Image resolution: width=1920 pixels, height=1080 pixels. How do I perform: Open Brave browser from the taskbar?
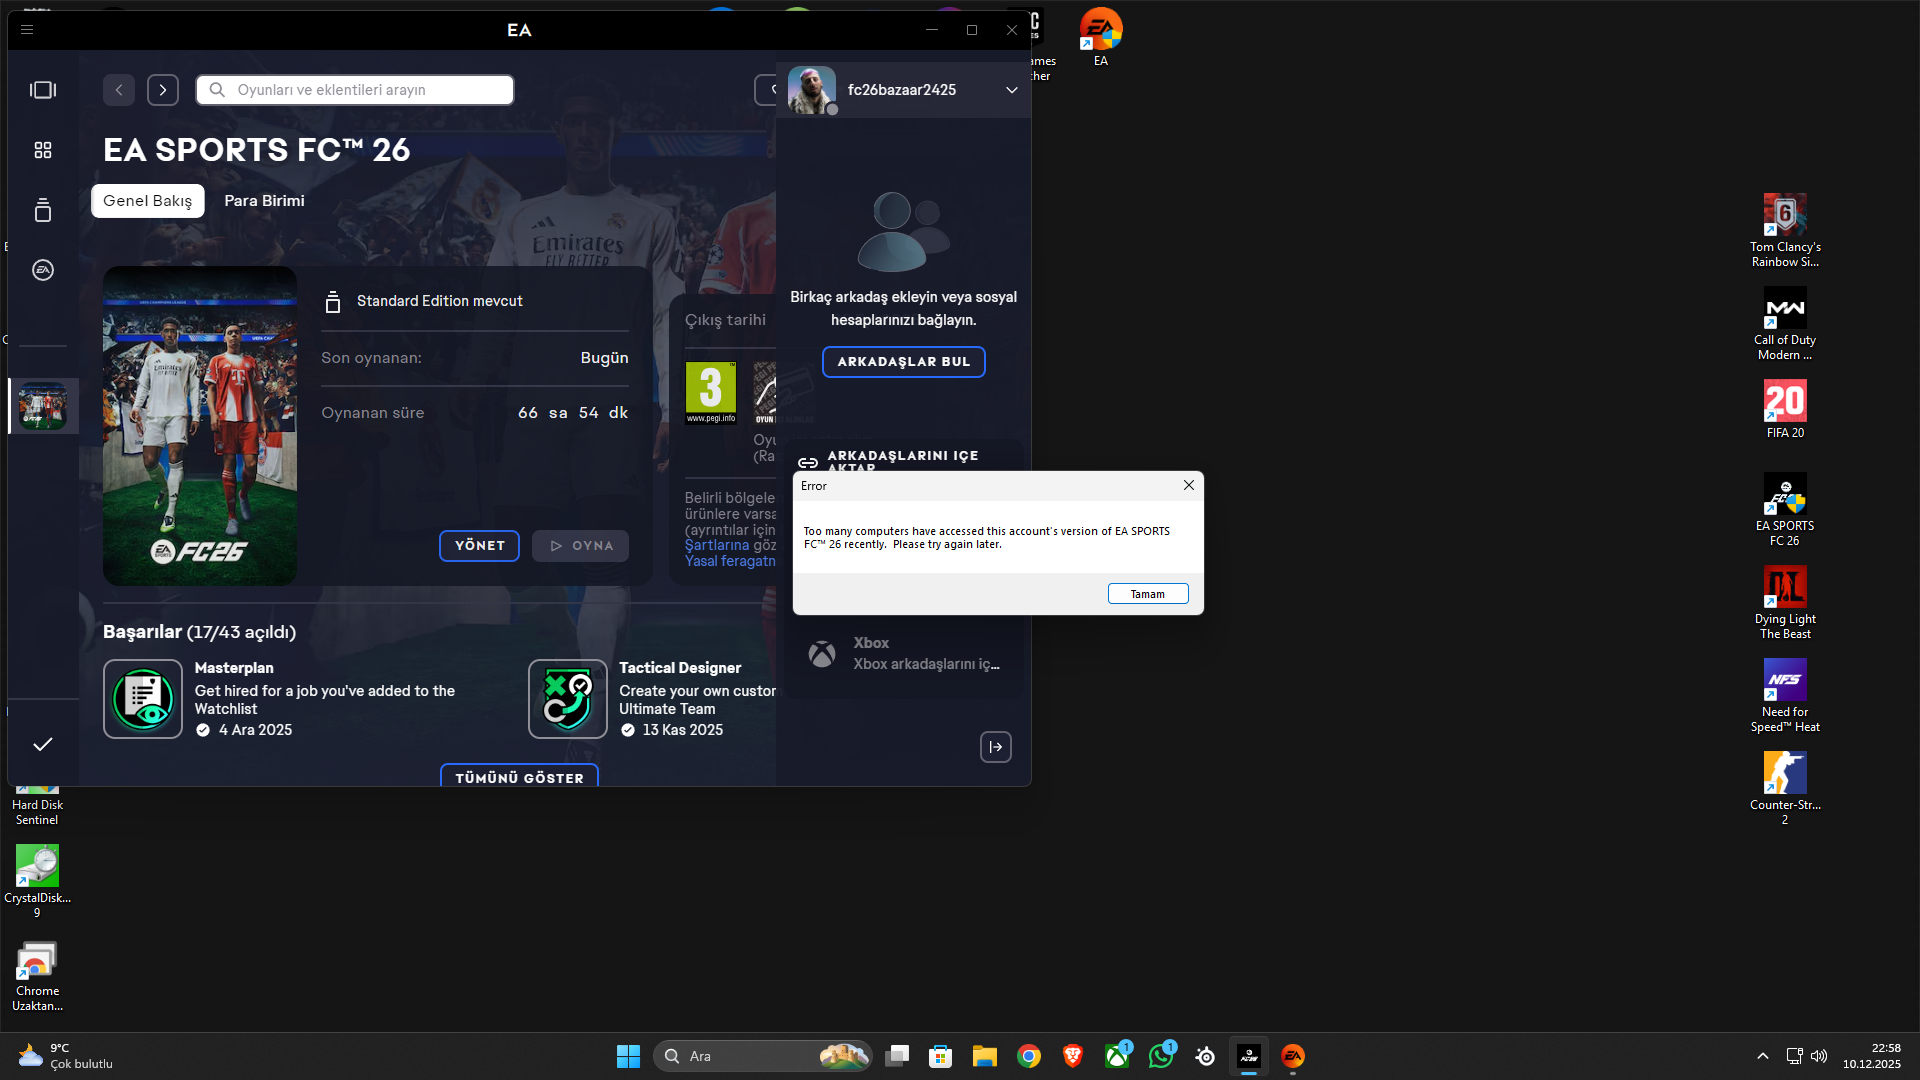click(x=1073, y=1056)
